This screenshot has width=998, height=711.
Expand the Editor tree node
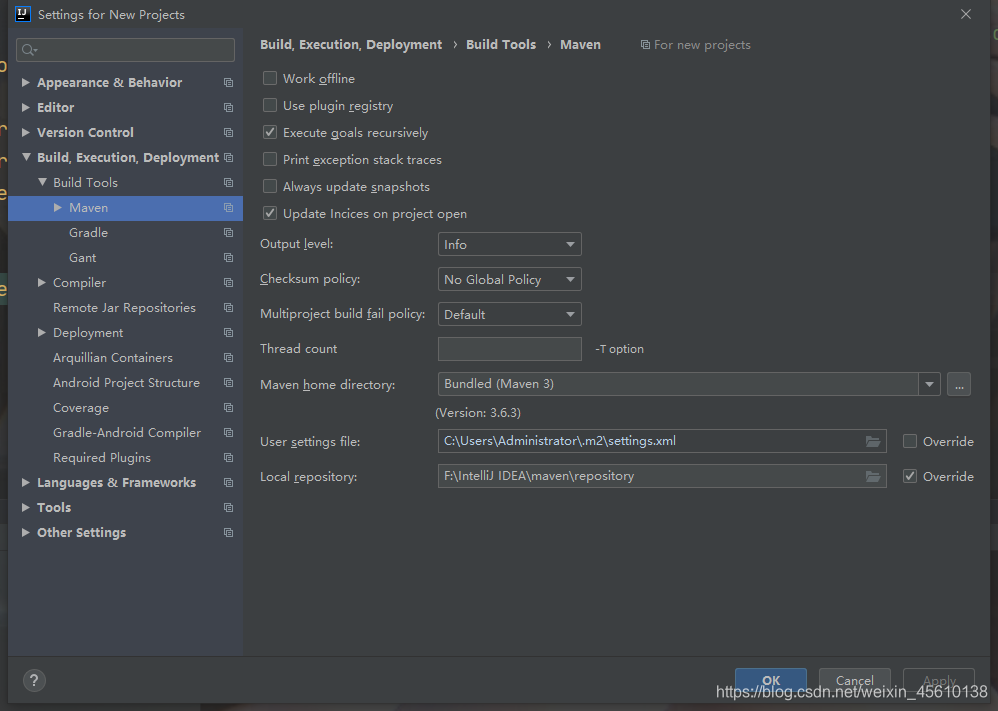click(x=25, y=108)
